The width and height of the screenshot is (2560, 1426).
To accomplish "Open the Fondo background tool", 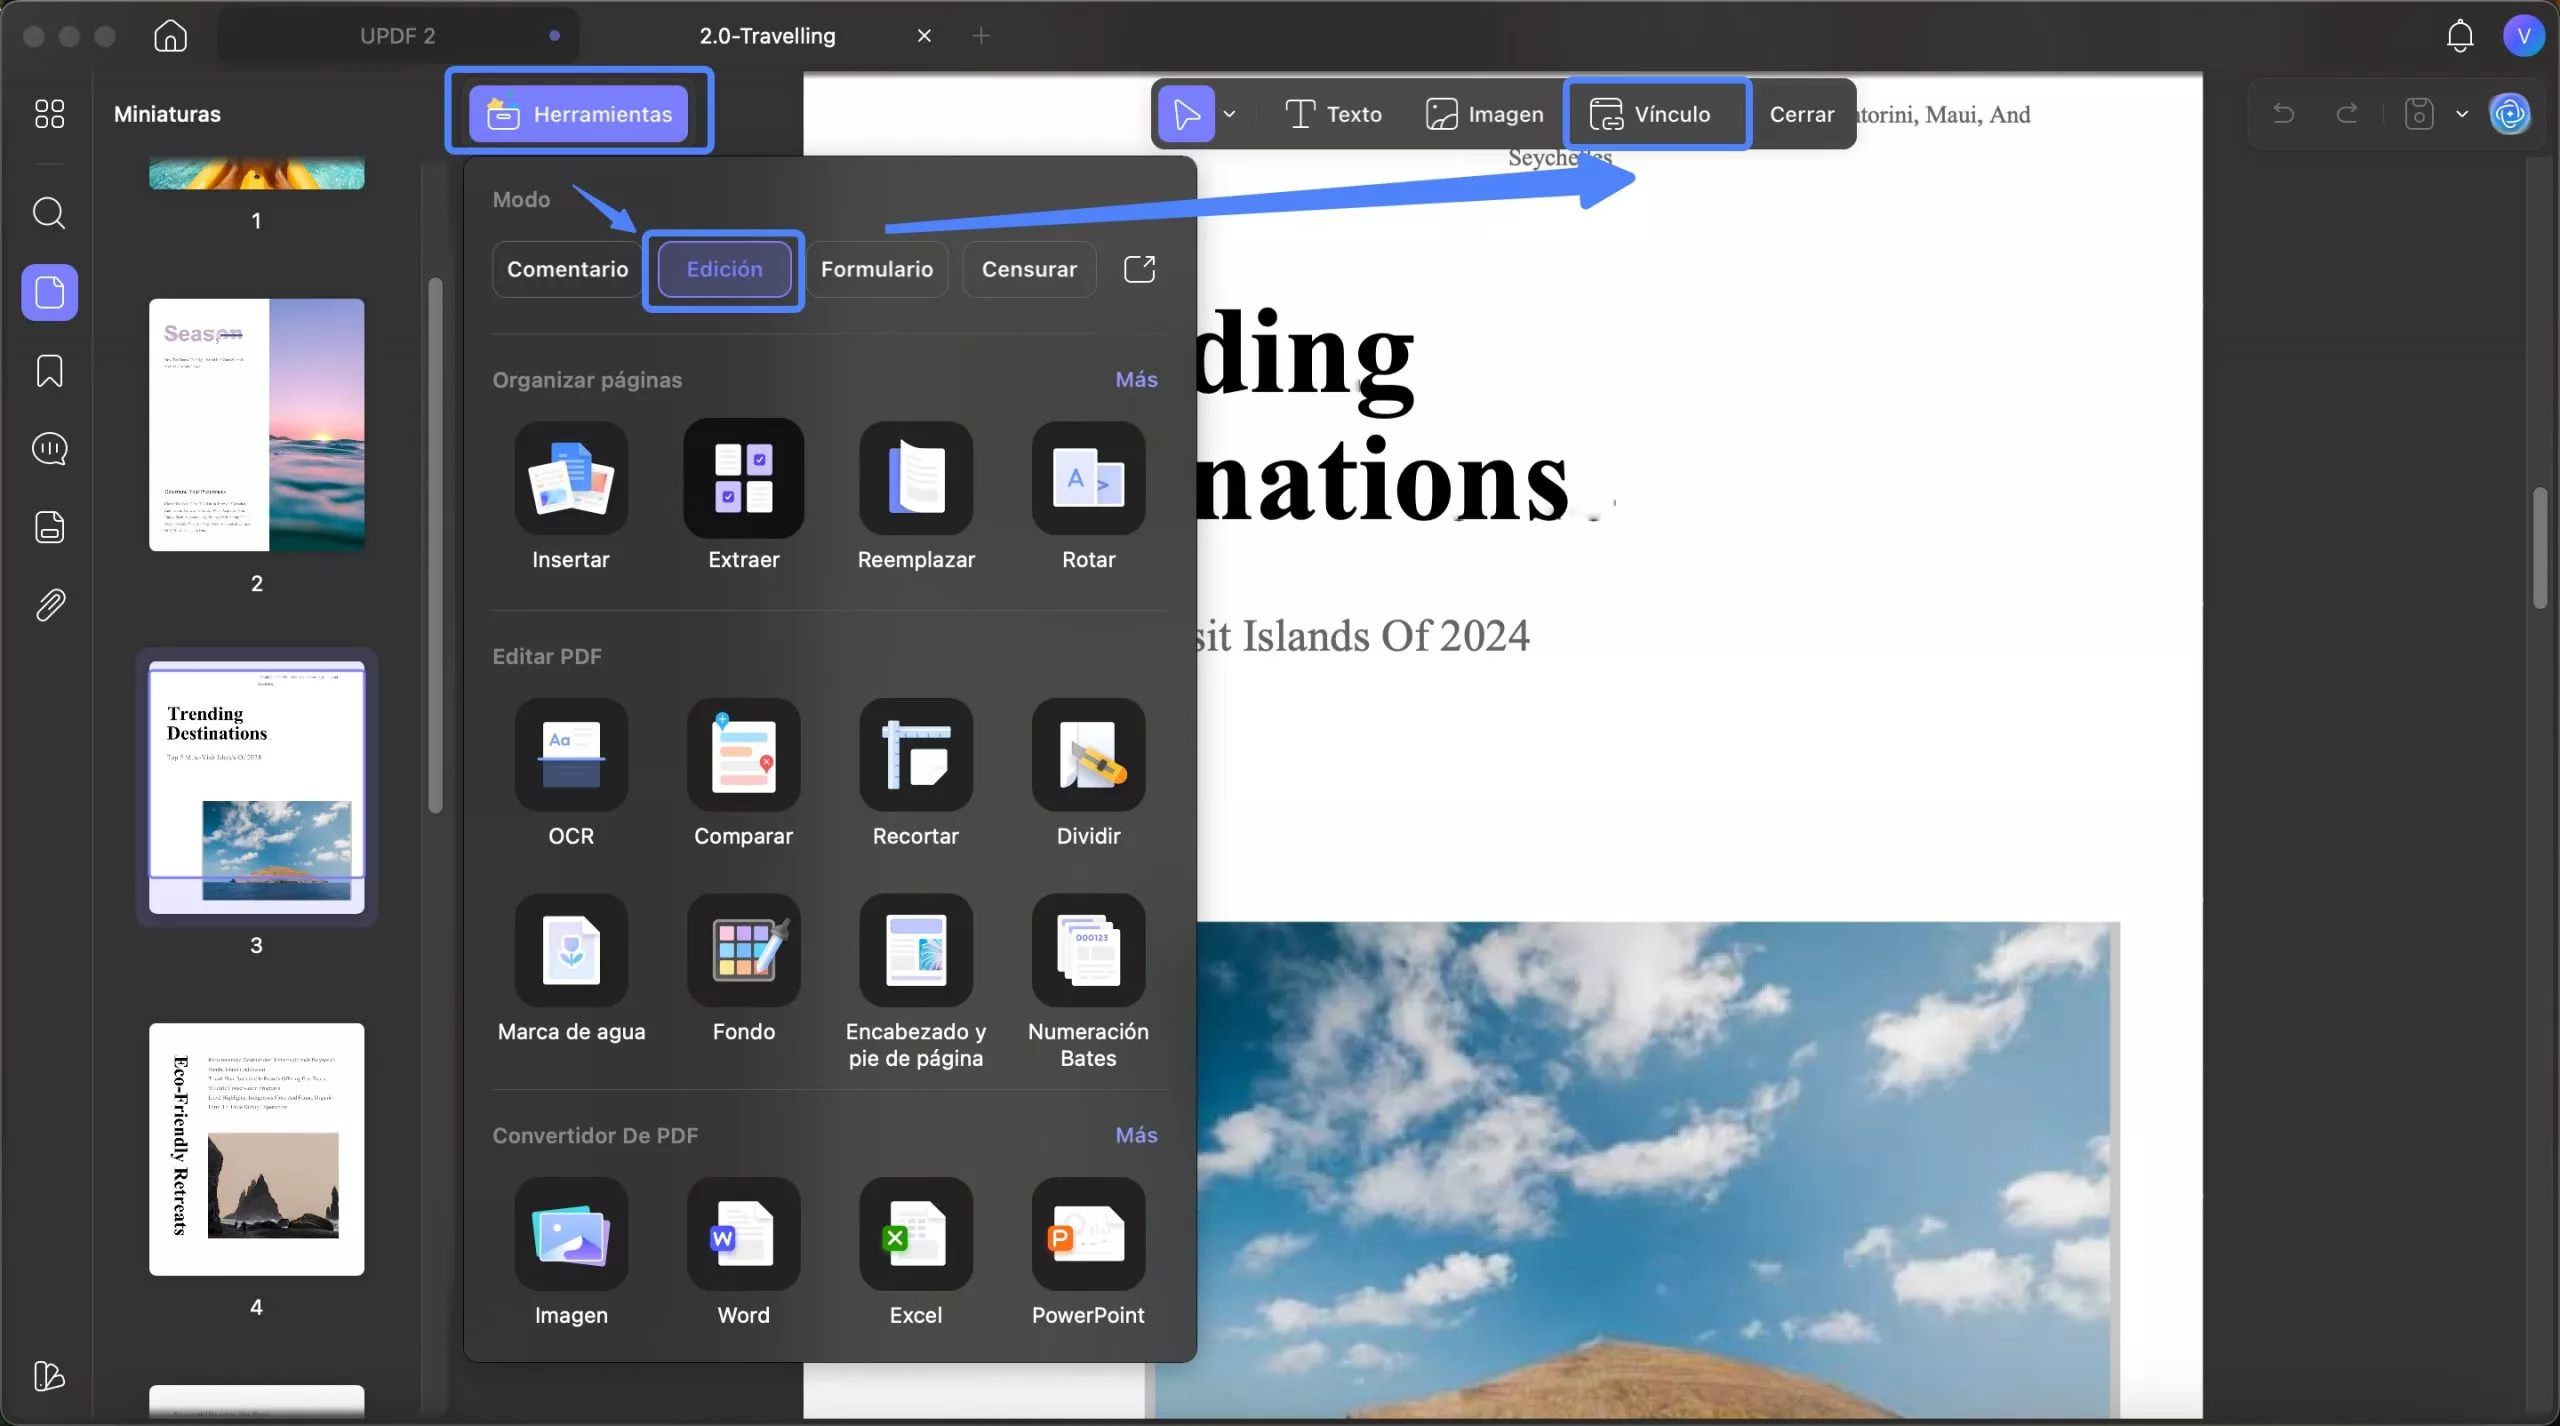I will coord(743,969).
